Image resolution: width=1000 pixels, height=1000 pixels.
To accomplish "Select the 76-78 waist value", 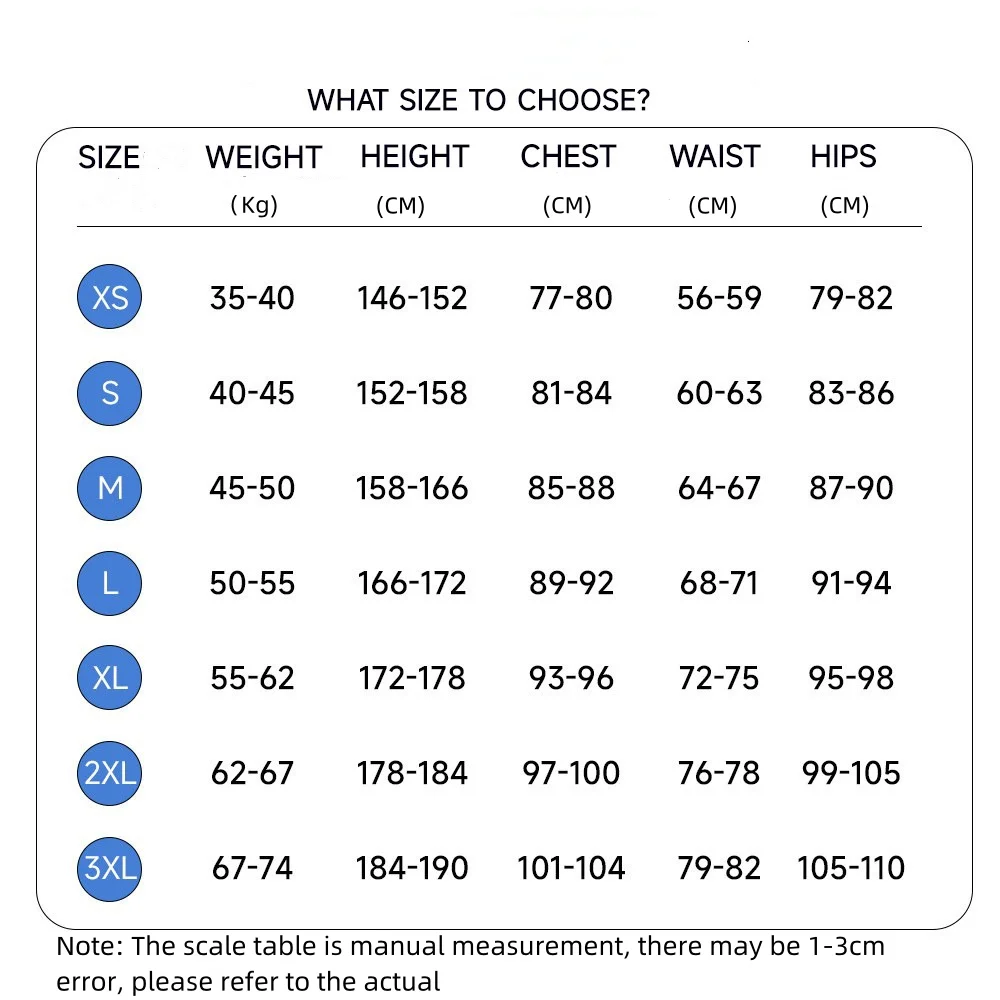I will pyautogui.click(x=719, y=773).
